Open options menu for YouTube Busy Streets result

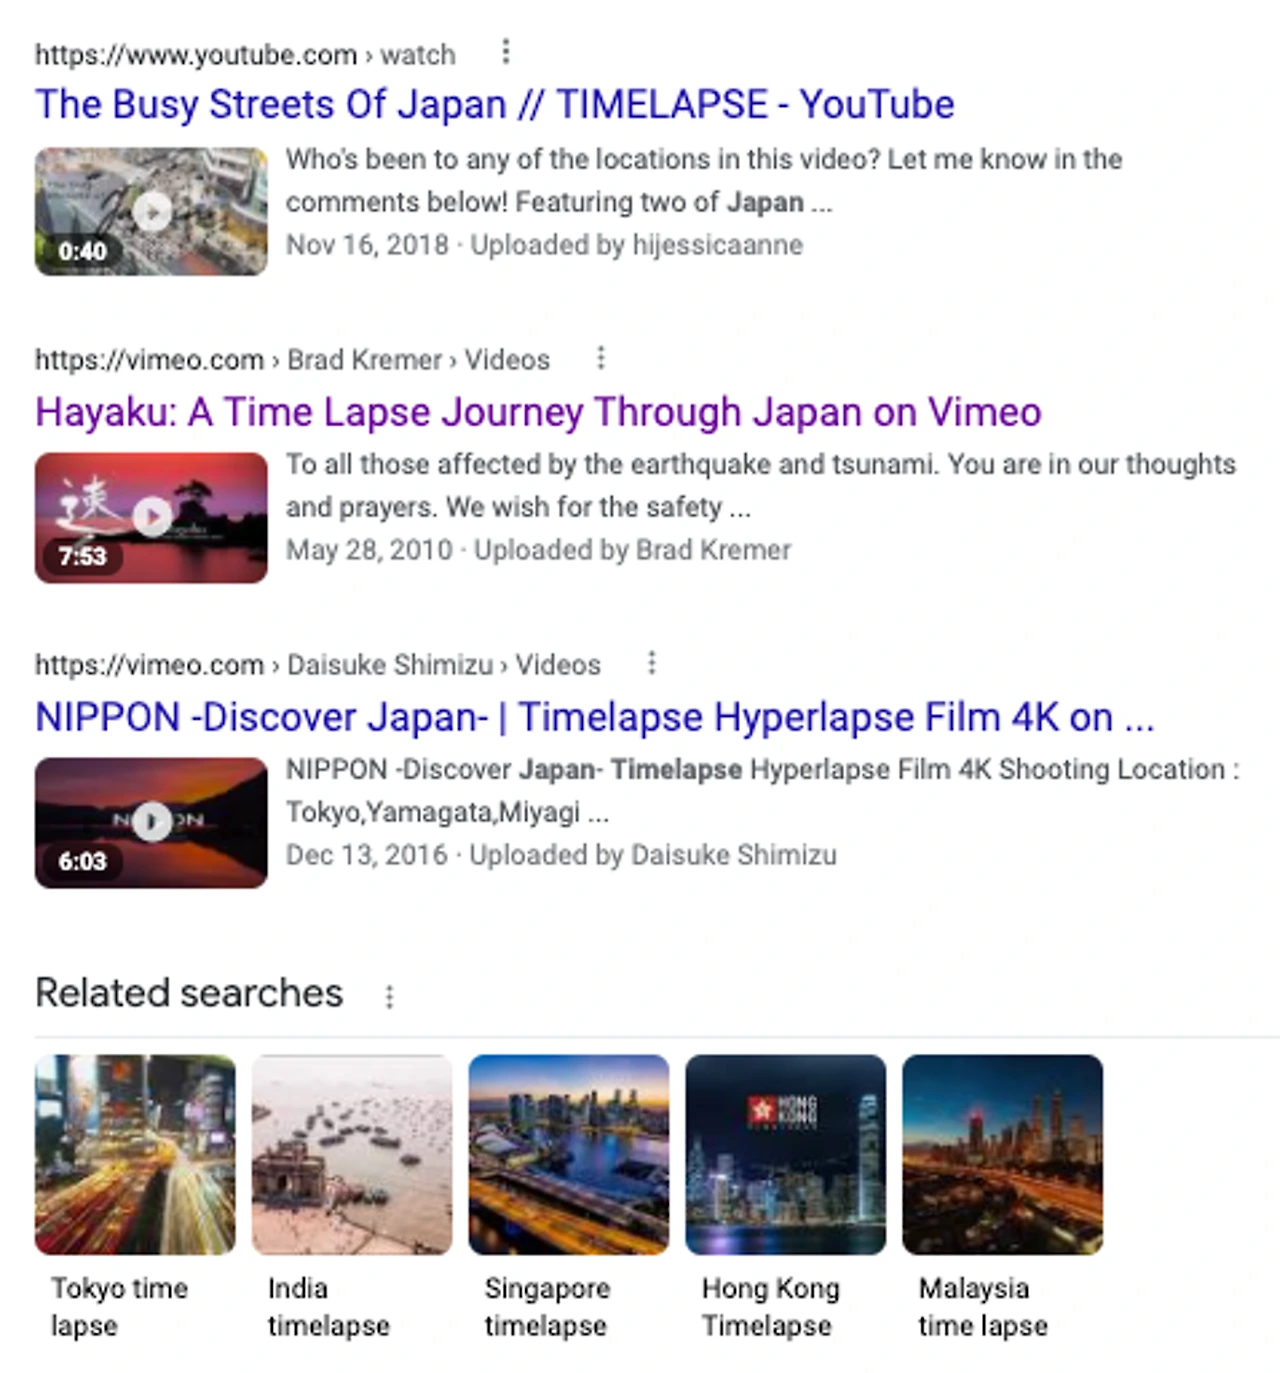click(506, 51)
